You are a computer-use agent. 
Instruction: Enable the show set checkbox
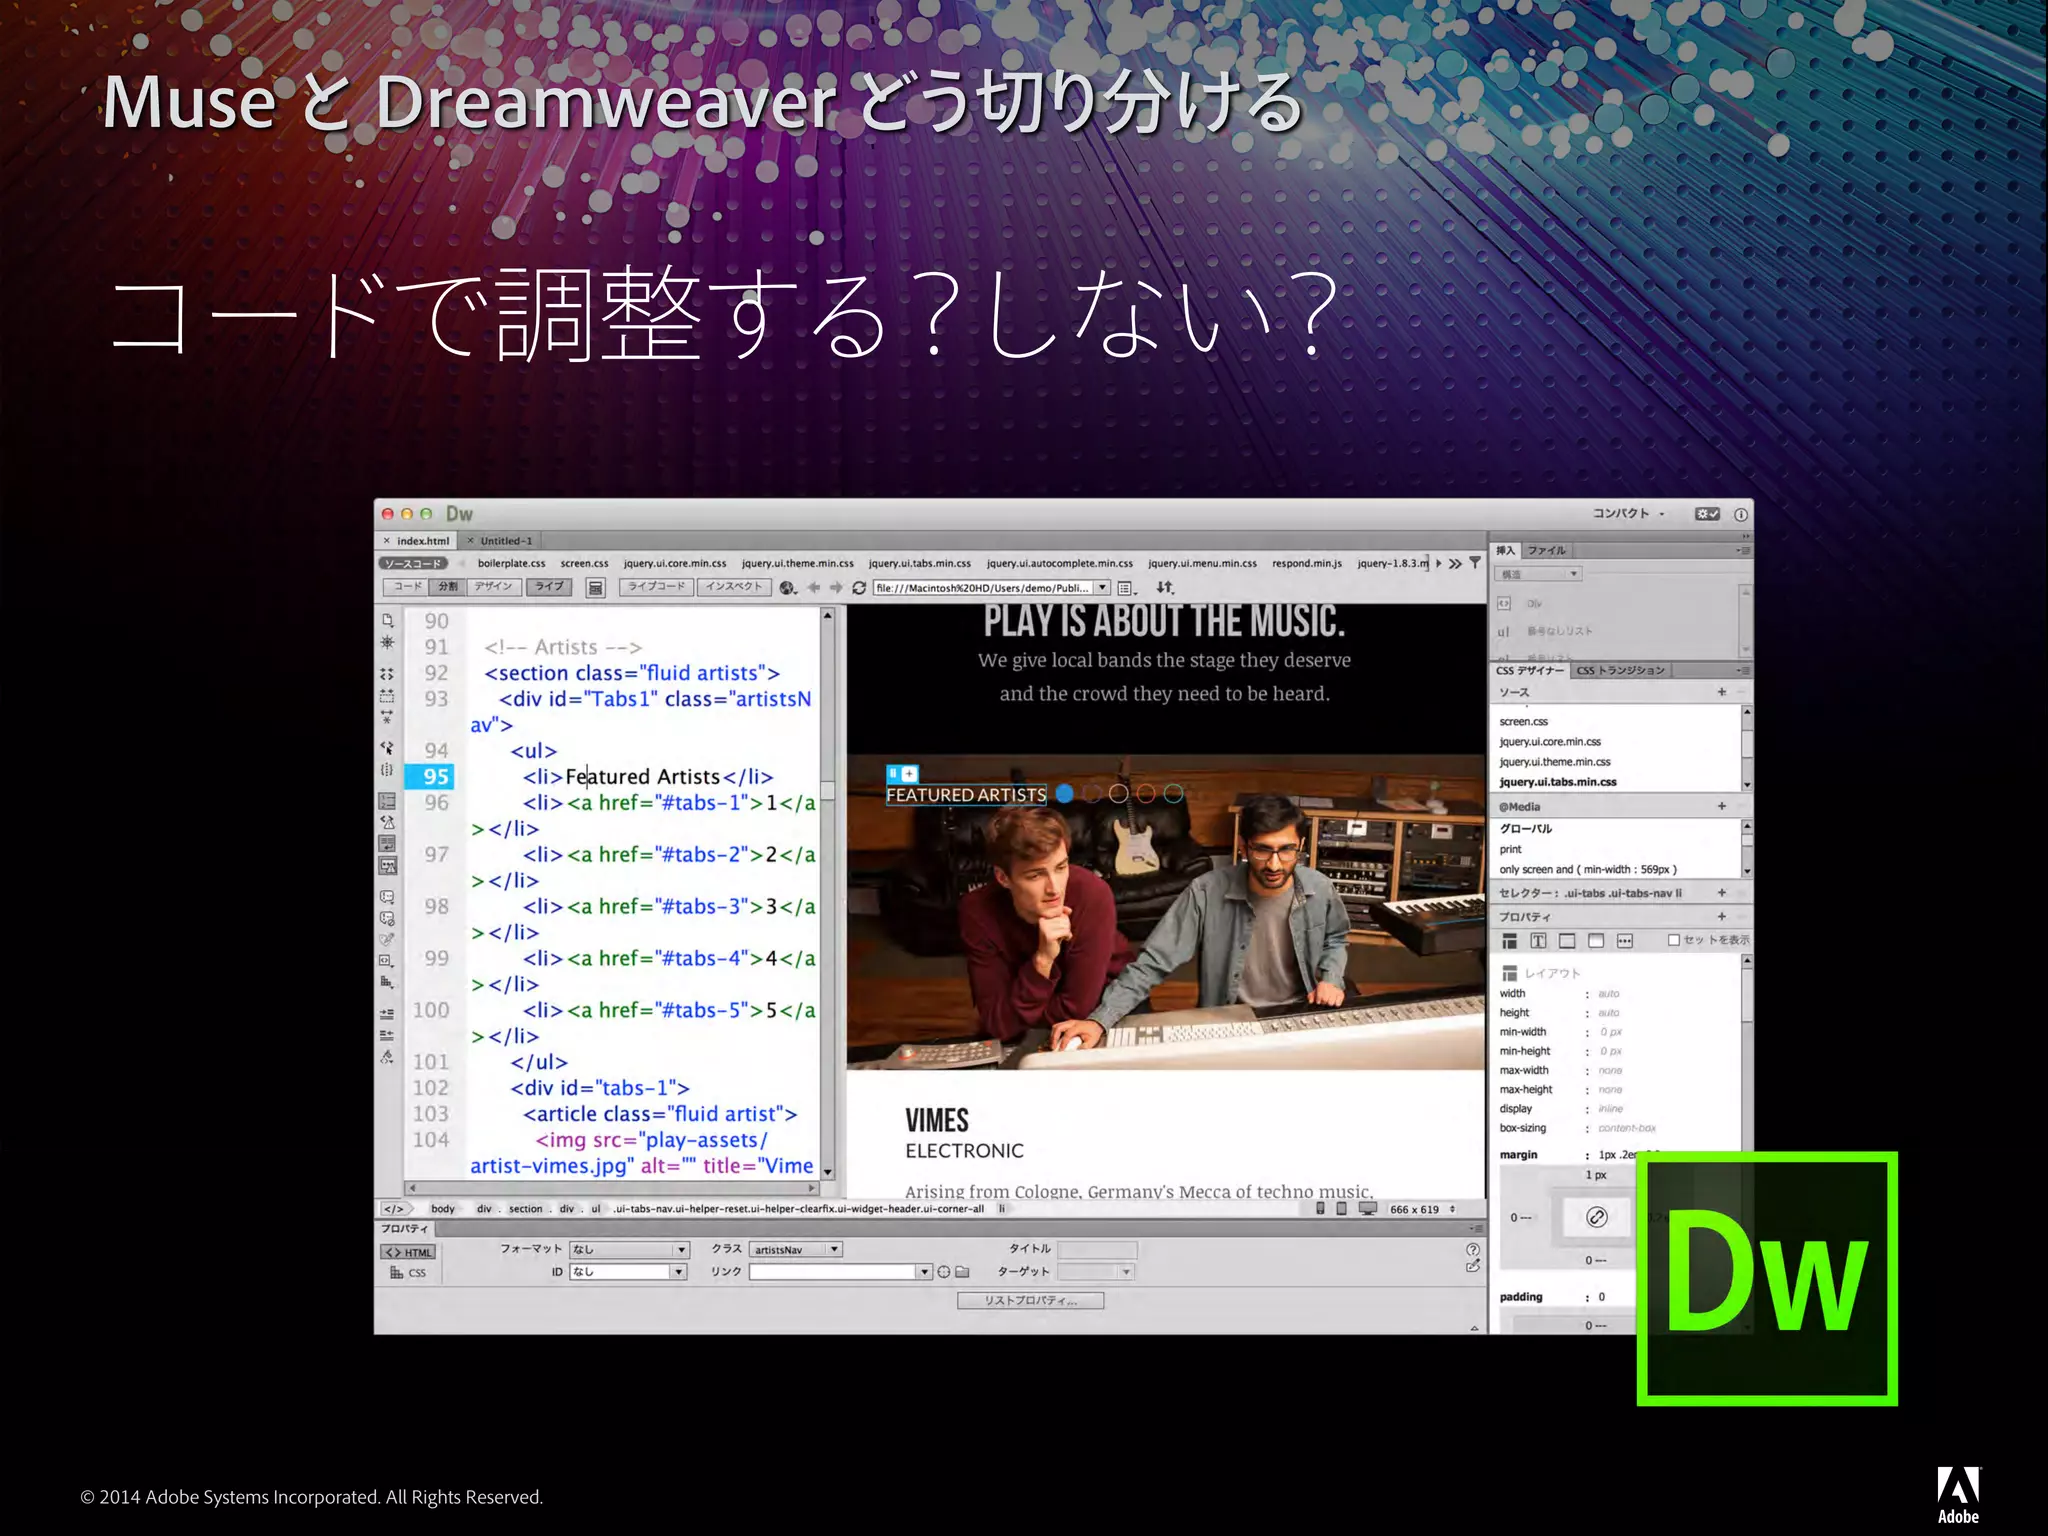coord(1673,940)
